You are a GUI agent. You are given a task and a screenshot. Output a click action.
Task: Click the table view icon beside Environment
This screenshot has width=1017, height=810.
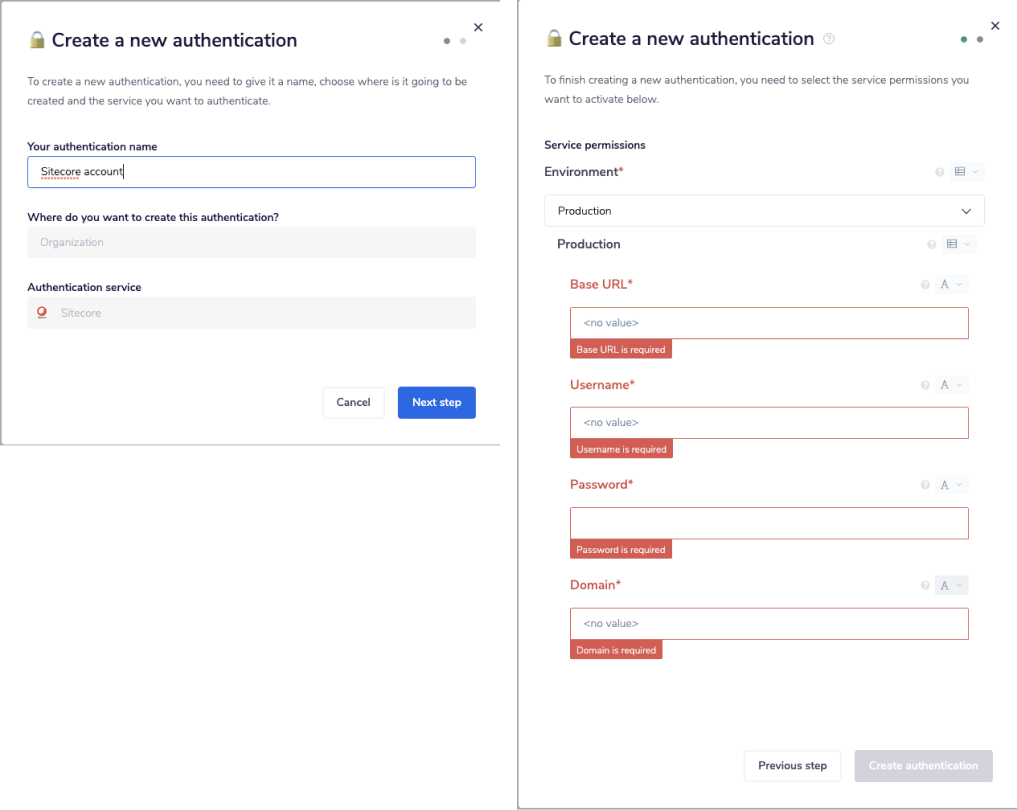[961, 171]
